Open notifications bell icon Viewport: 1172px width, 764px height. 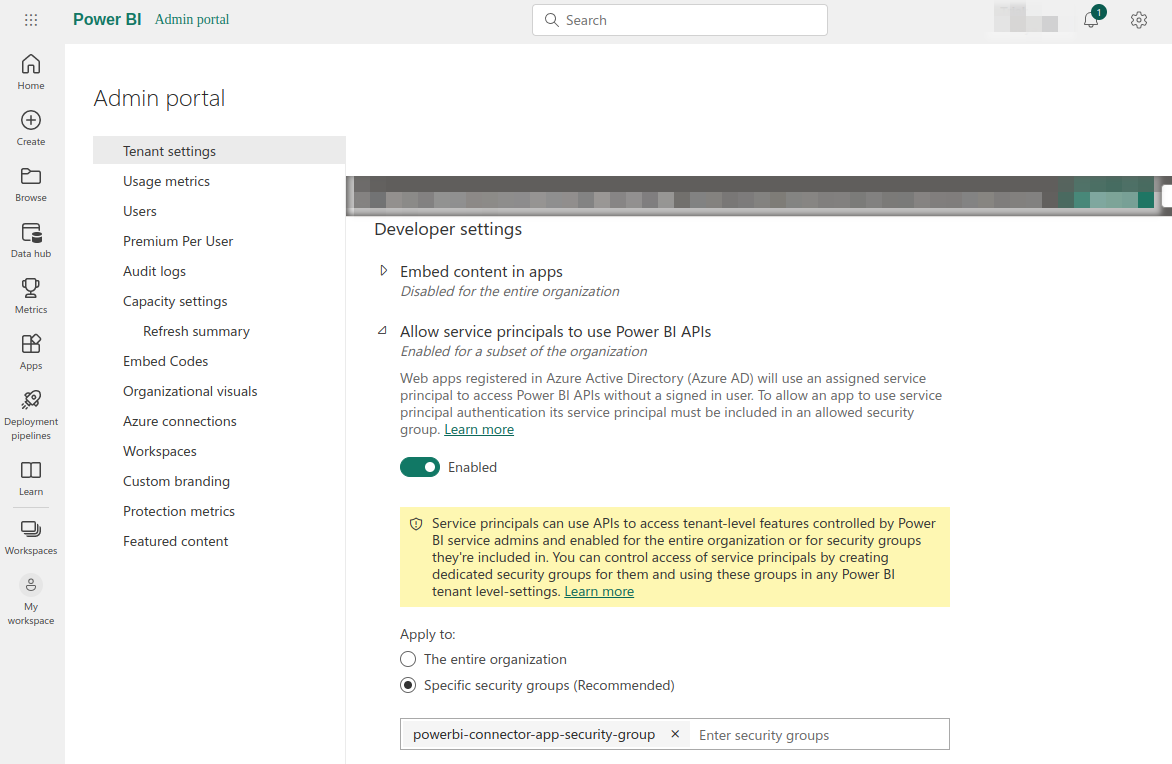point(1091,19)
